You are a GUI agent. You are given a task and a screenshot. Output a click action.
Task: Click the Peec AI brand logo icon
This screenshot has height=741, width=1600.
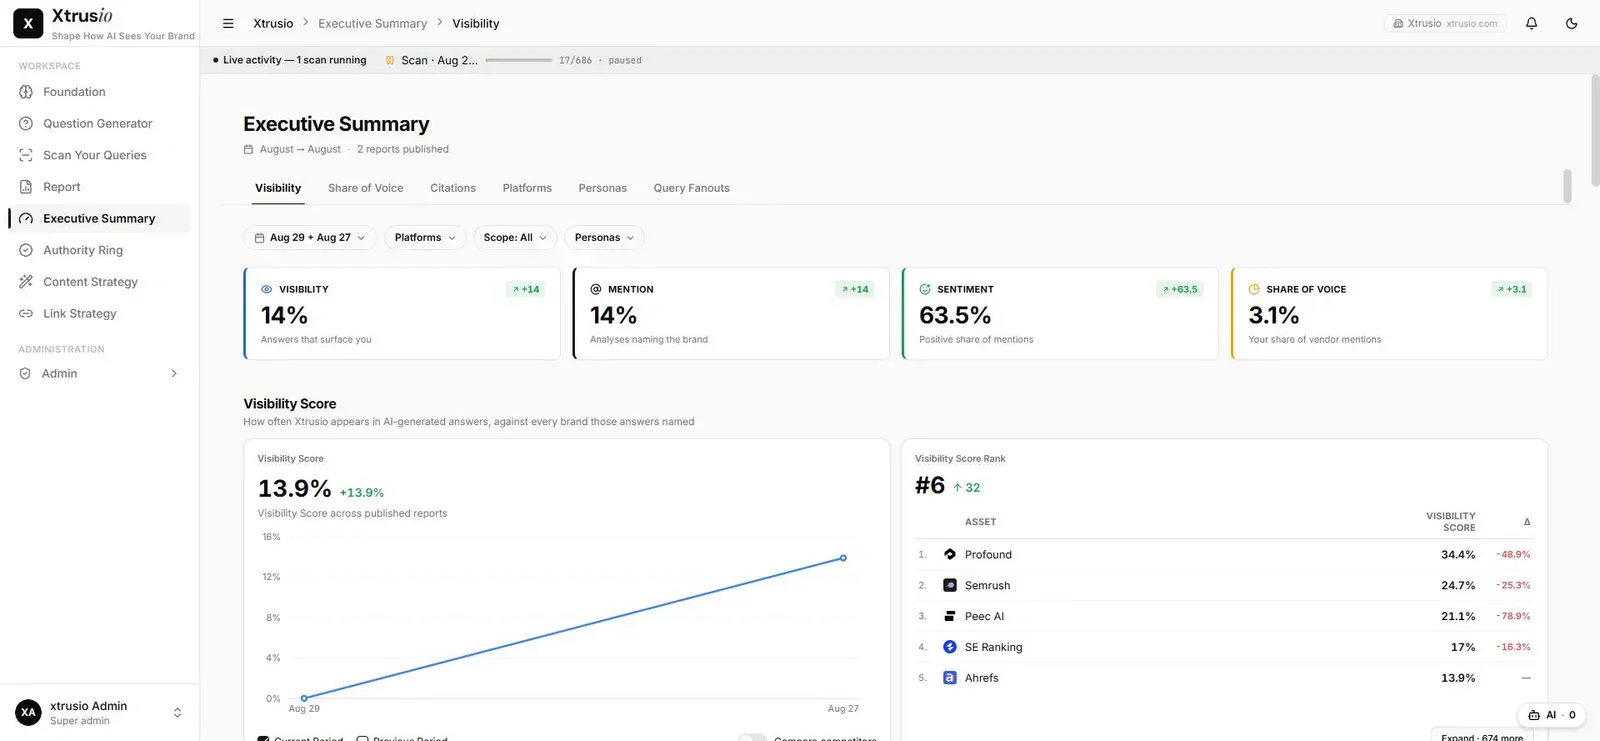(x=950, y=616)
